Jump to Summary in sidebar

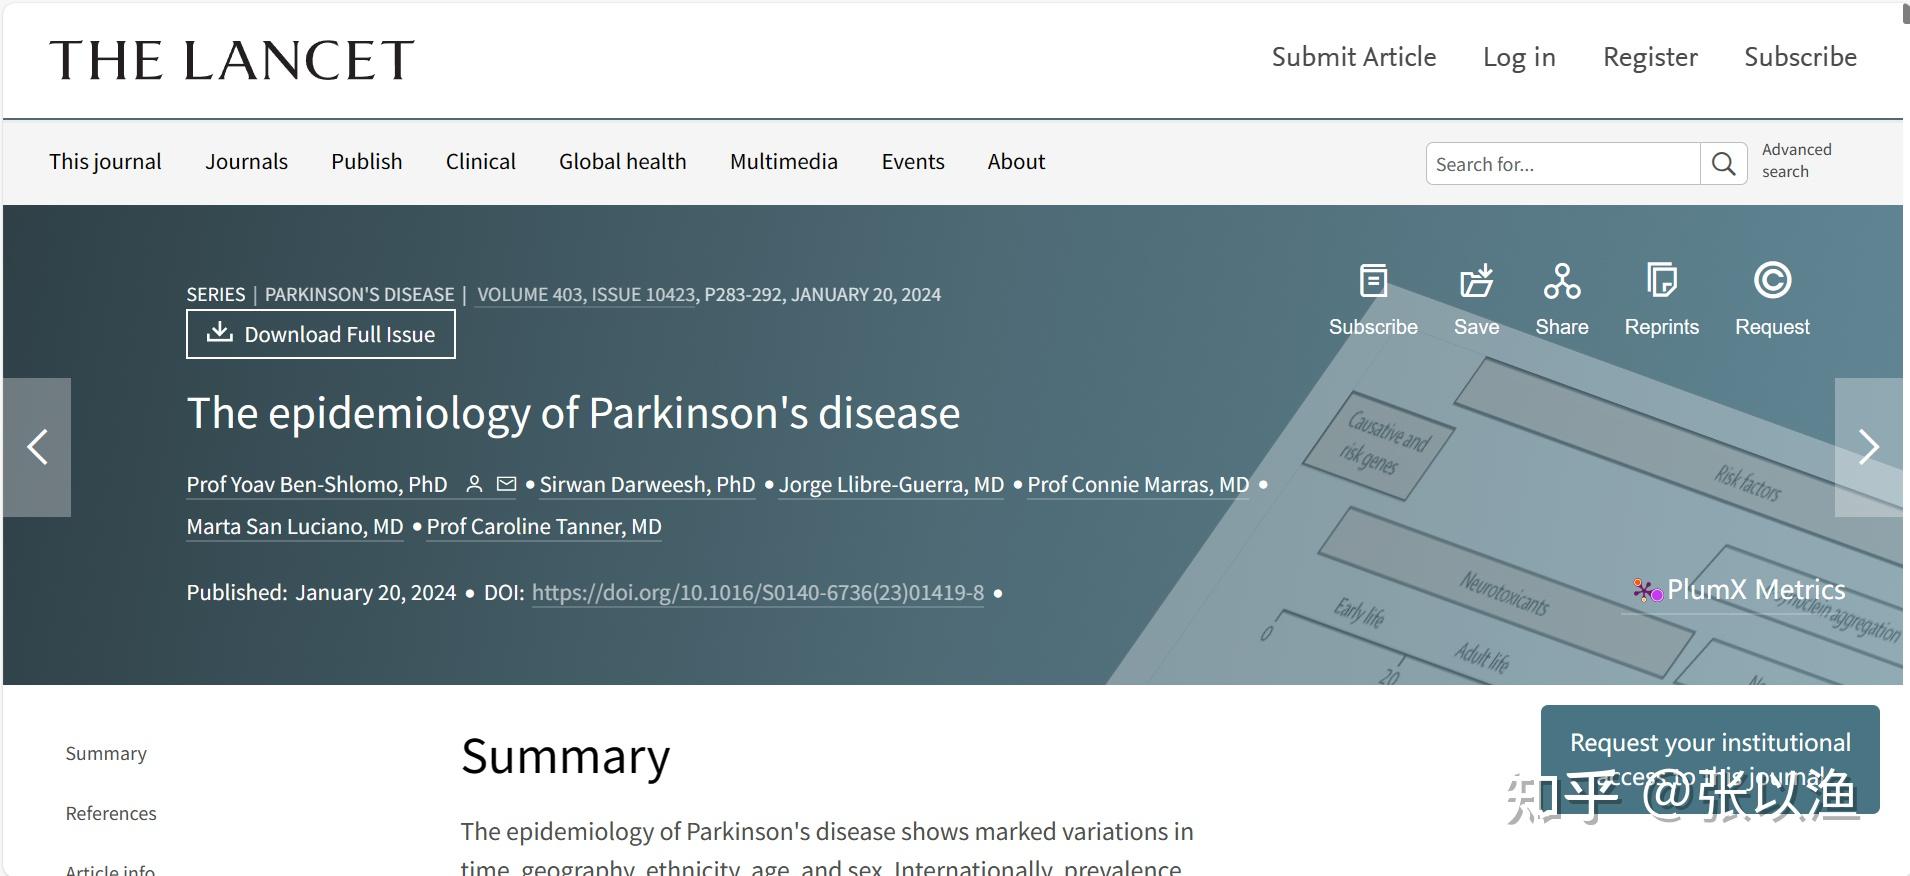(106, 753)
